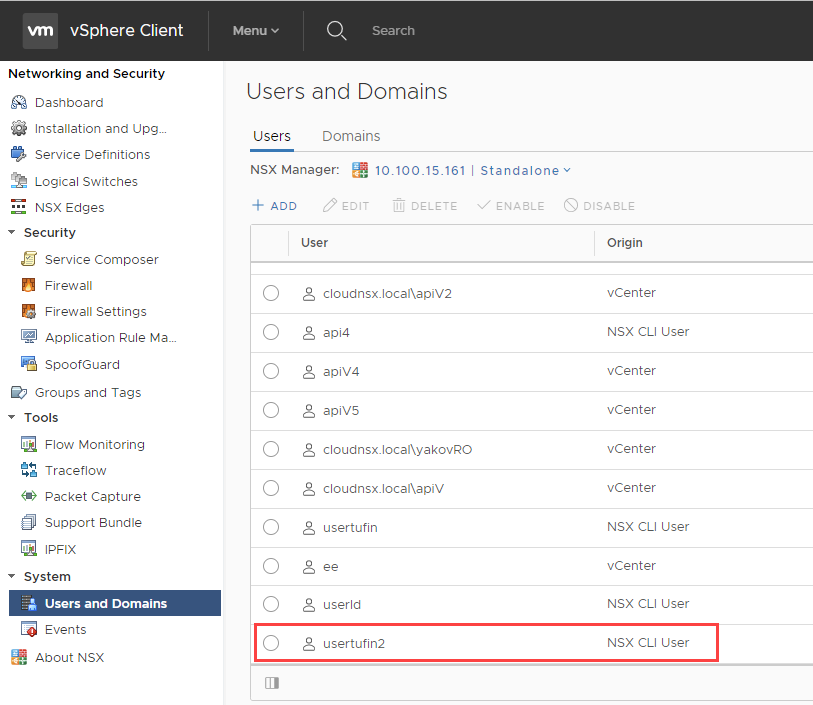
Task: Click the Dashboard gauge icon
Action: [x=19, y=103]
